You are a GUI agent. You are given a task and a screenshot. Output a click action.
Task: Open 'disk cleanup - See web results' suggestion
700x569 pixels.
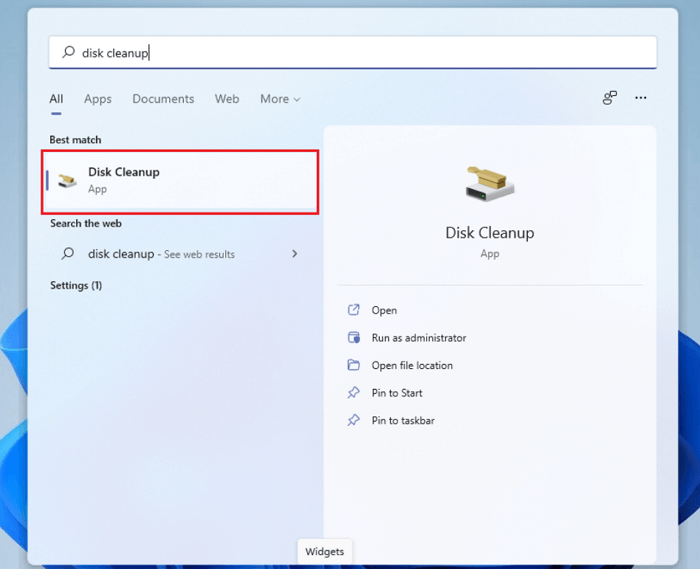[x=160, y=254]
